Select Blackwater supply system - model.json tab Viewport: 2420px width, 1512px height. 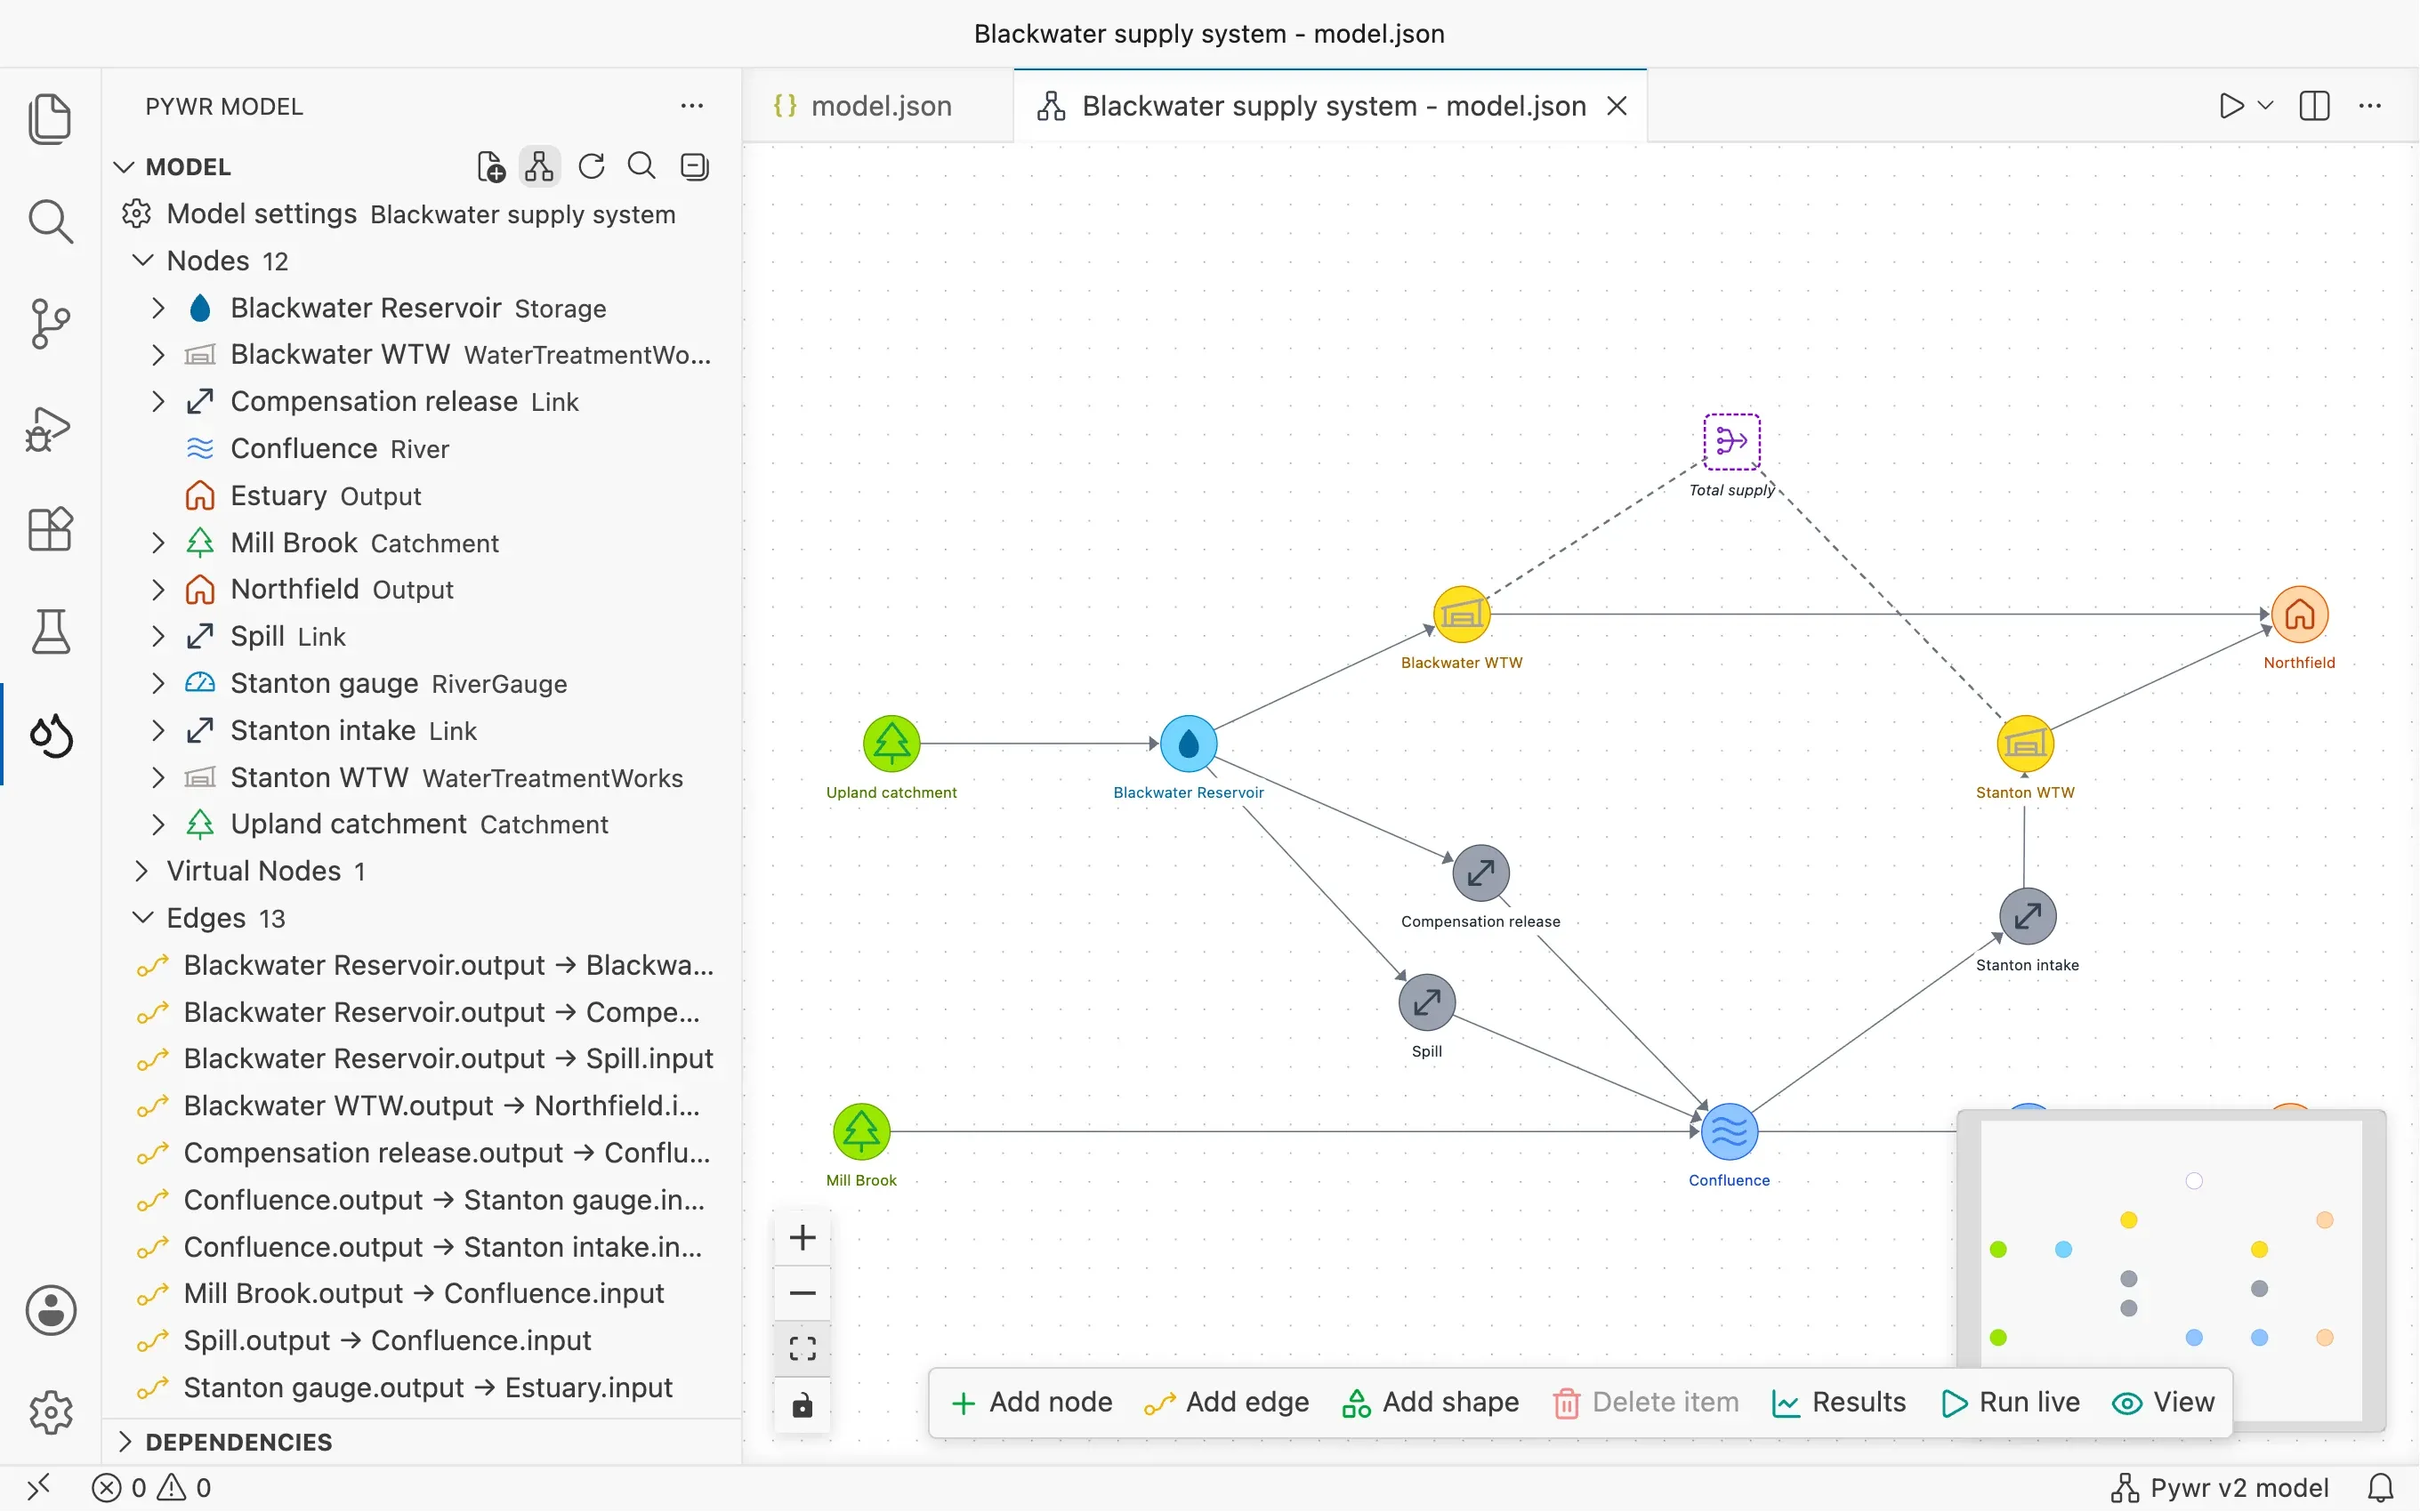click(1330, 106)
